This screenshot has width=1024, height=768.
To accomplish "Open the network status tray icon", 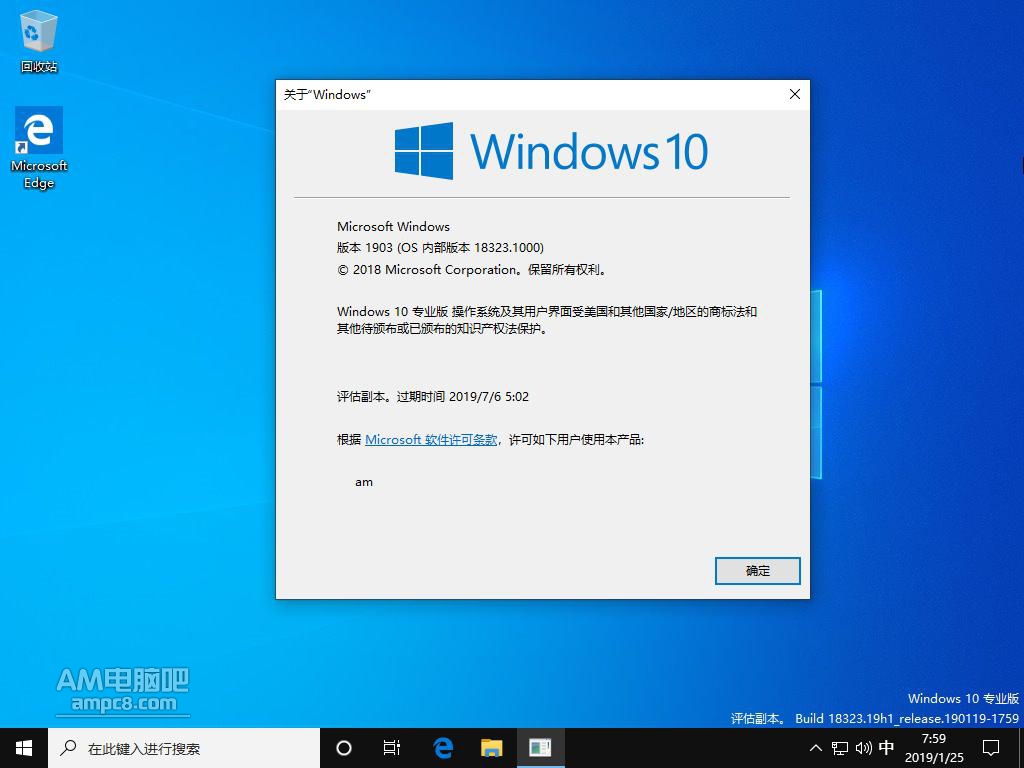I will pos(840,748).
